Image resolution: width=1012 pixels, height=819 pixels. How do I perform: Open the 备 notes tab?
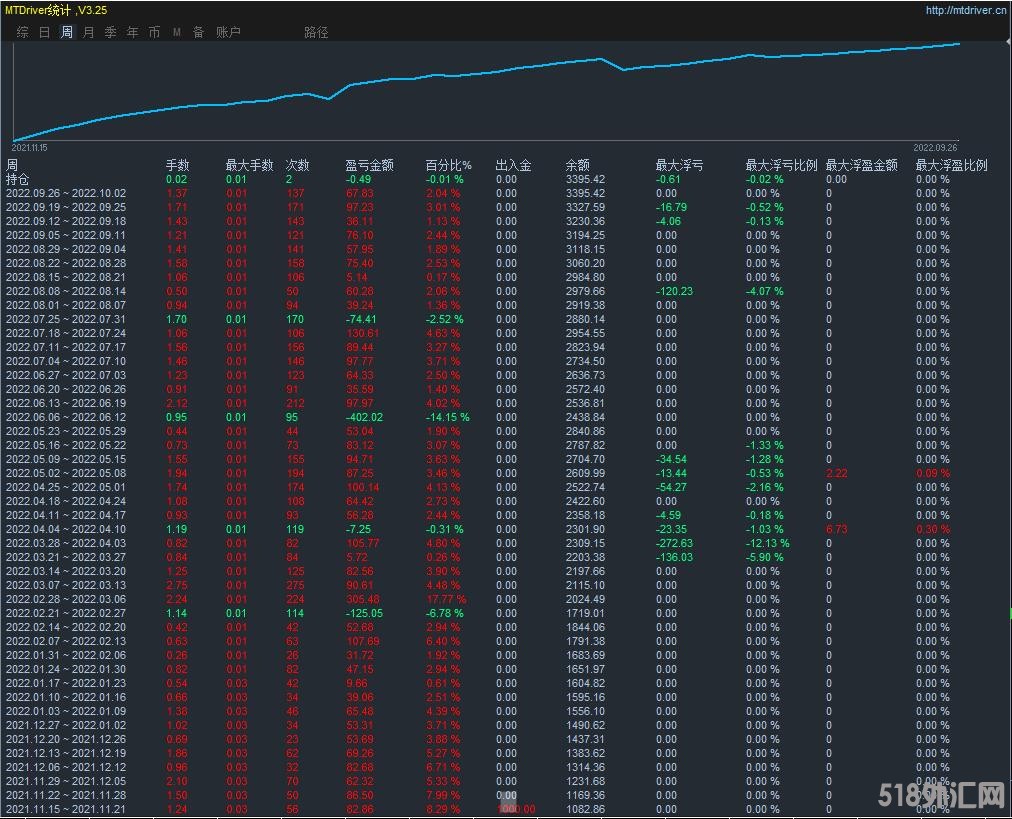tap(198, 32)
